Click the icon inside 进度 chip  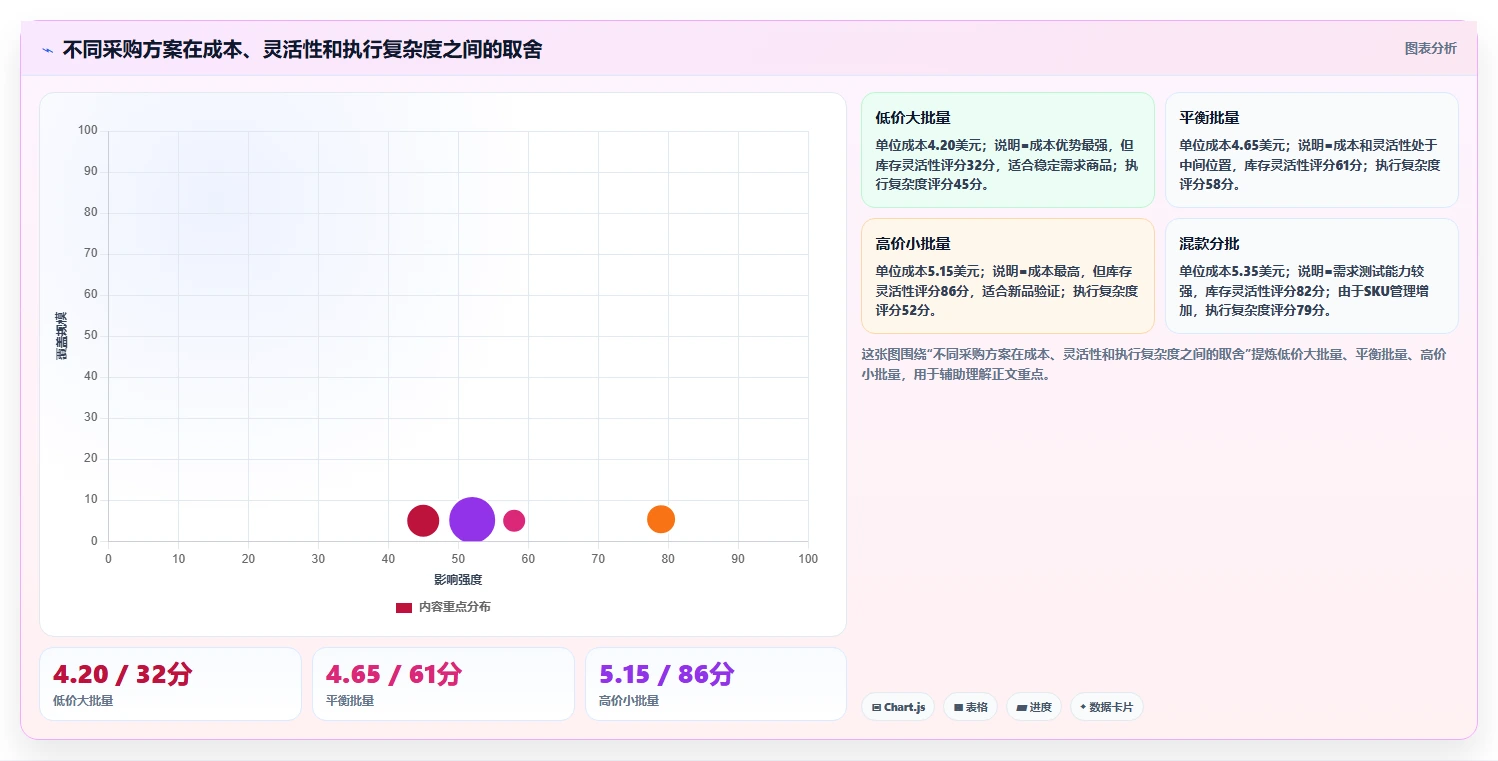1021,707
